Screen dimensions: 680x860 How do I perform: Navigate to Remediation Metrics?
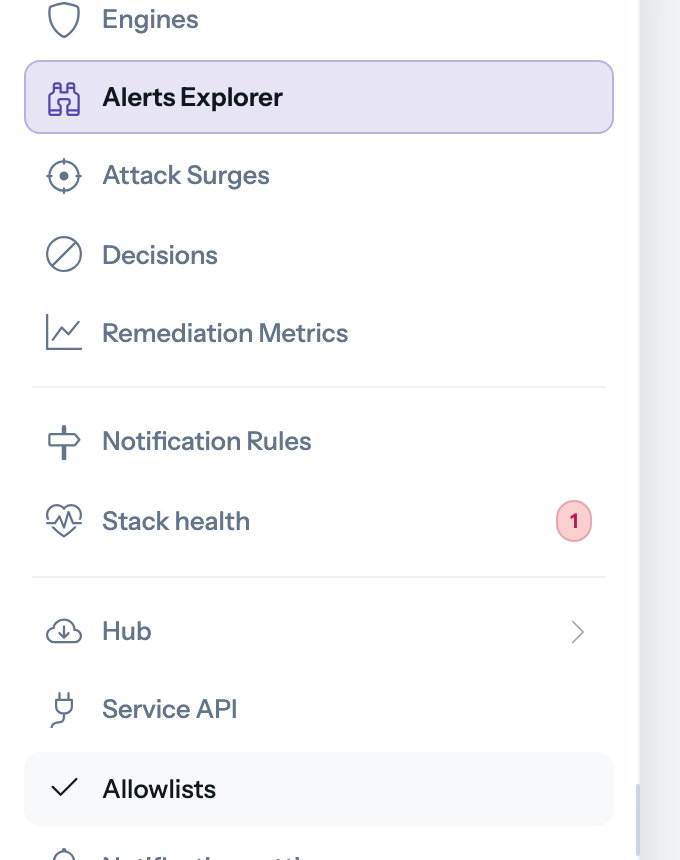point(319,332)
